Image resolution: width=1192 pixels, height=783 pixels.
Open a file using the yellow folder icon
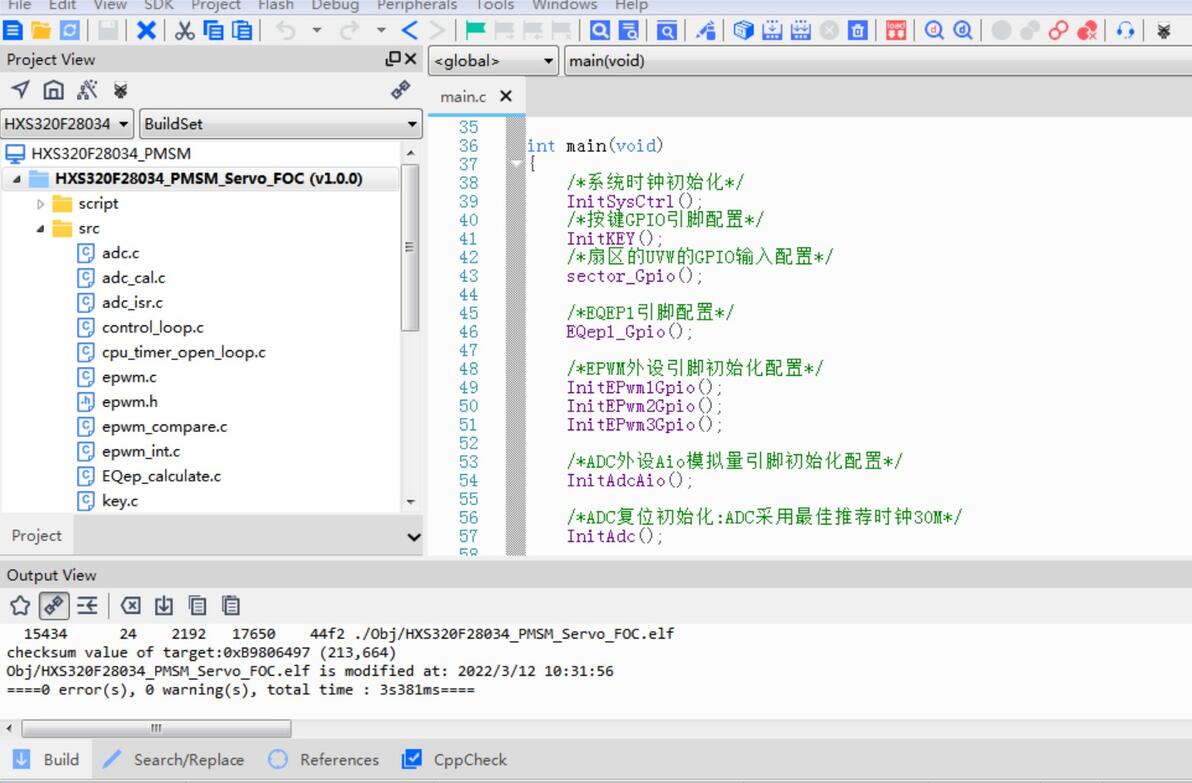point(41,30)
